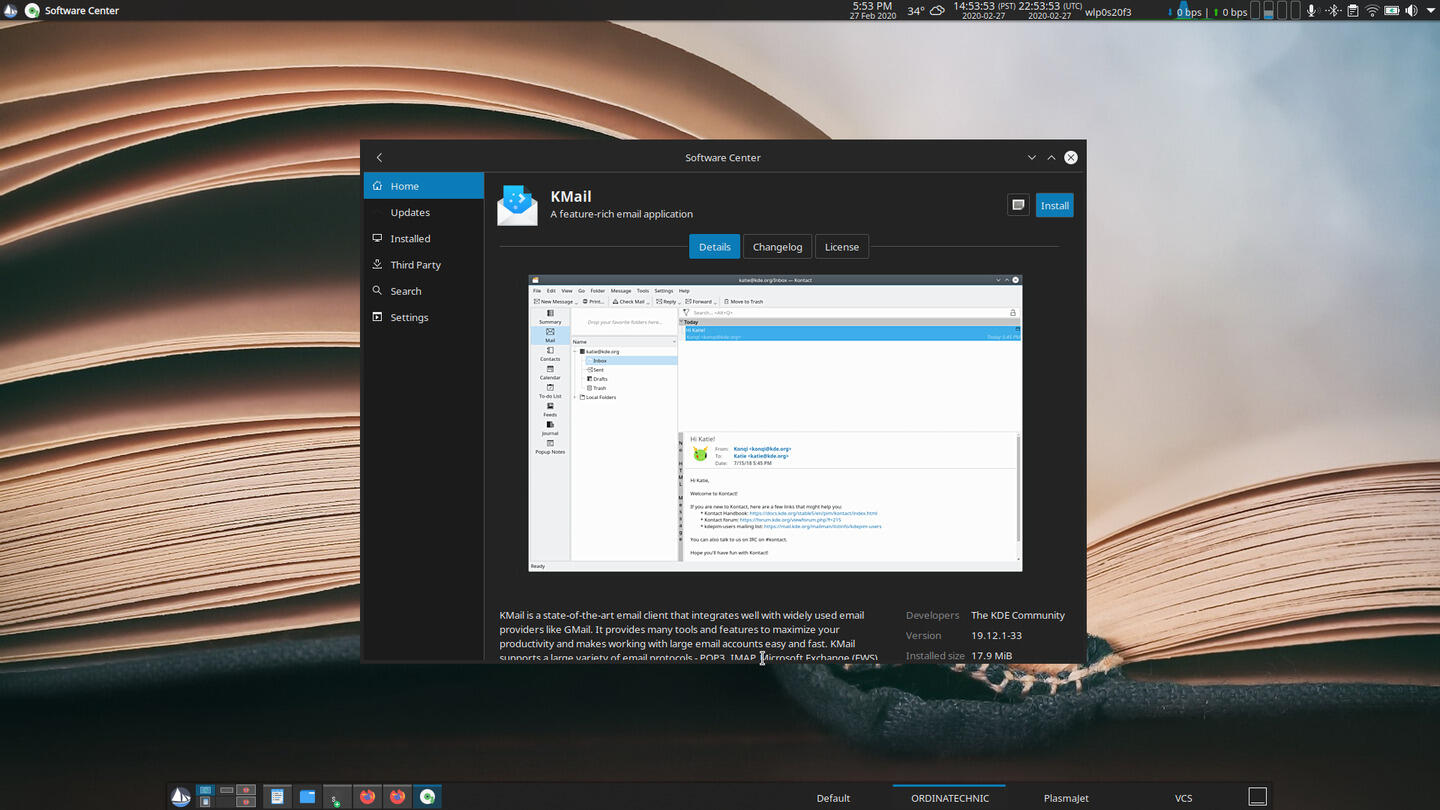Switch to the Default activity
Image resolution: width=1440 pixels, height=810 pixels.
point(833,798)
